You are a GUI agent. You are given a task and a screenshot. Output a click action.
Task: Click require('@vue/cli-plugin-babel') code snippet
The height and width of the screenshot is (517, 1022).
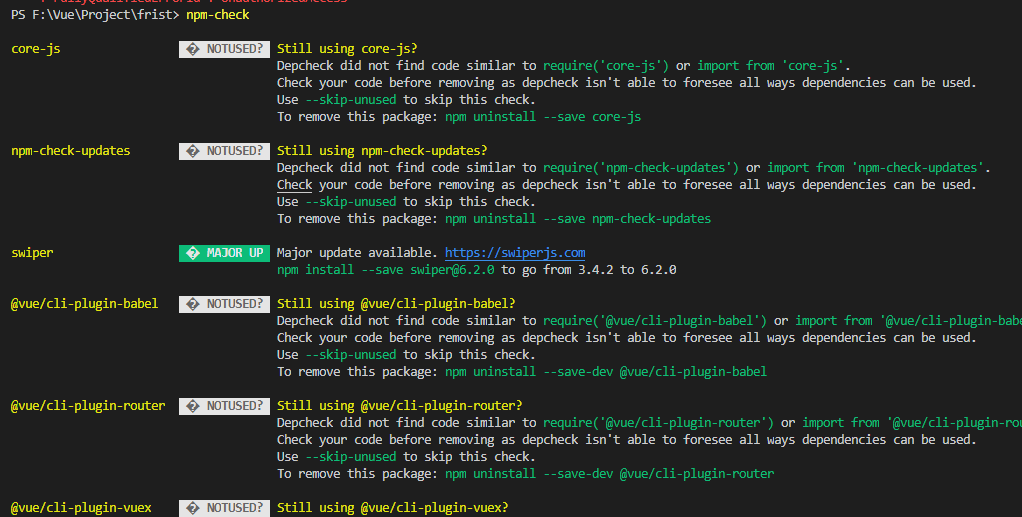tap(655, 321)
